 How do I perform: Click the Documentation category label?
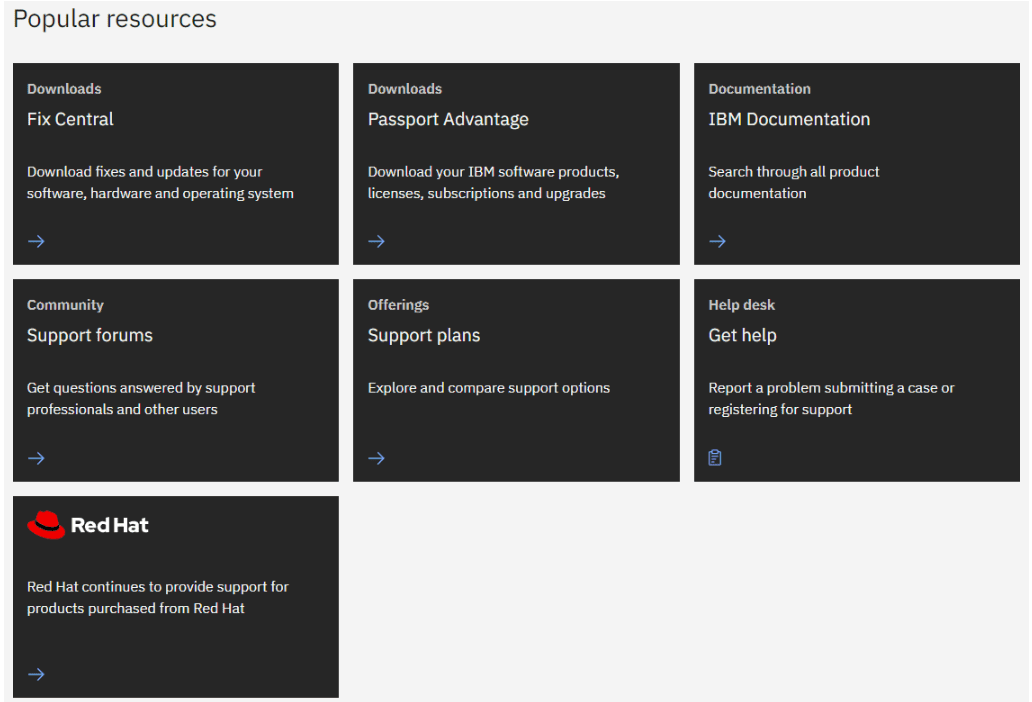point(760,89)
